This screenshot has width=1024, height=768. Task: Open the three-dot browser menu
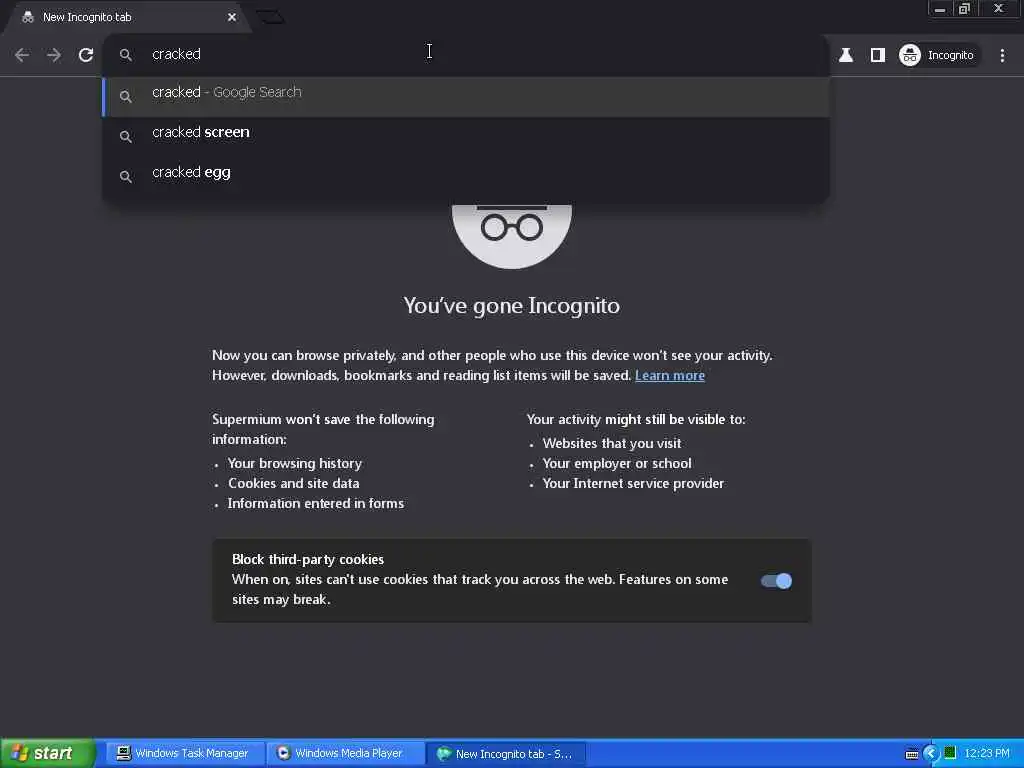[x=1002, y=55]
